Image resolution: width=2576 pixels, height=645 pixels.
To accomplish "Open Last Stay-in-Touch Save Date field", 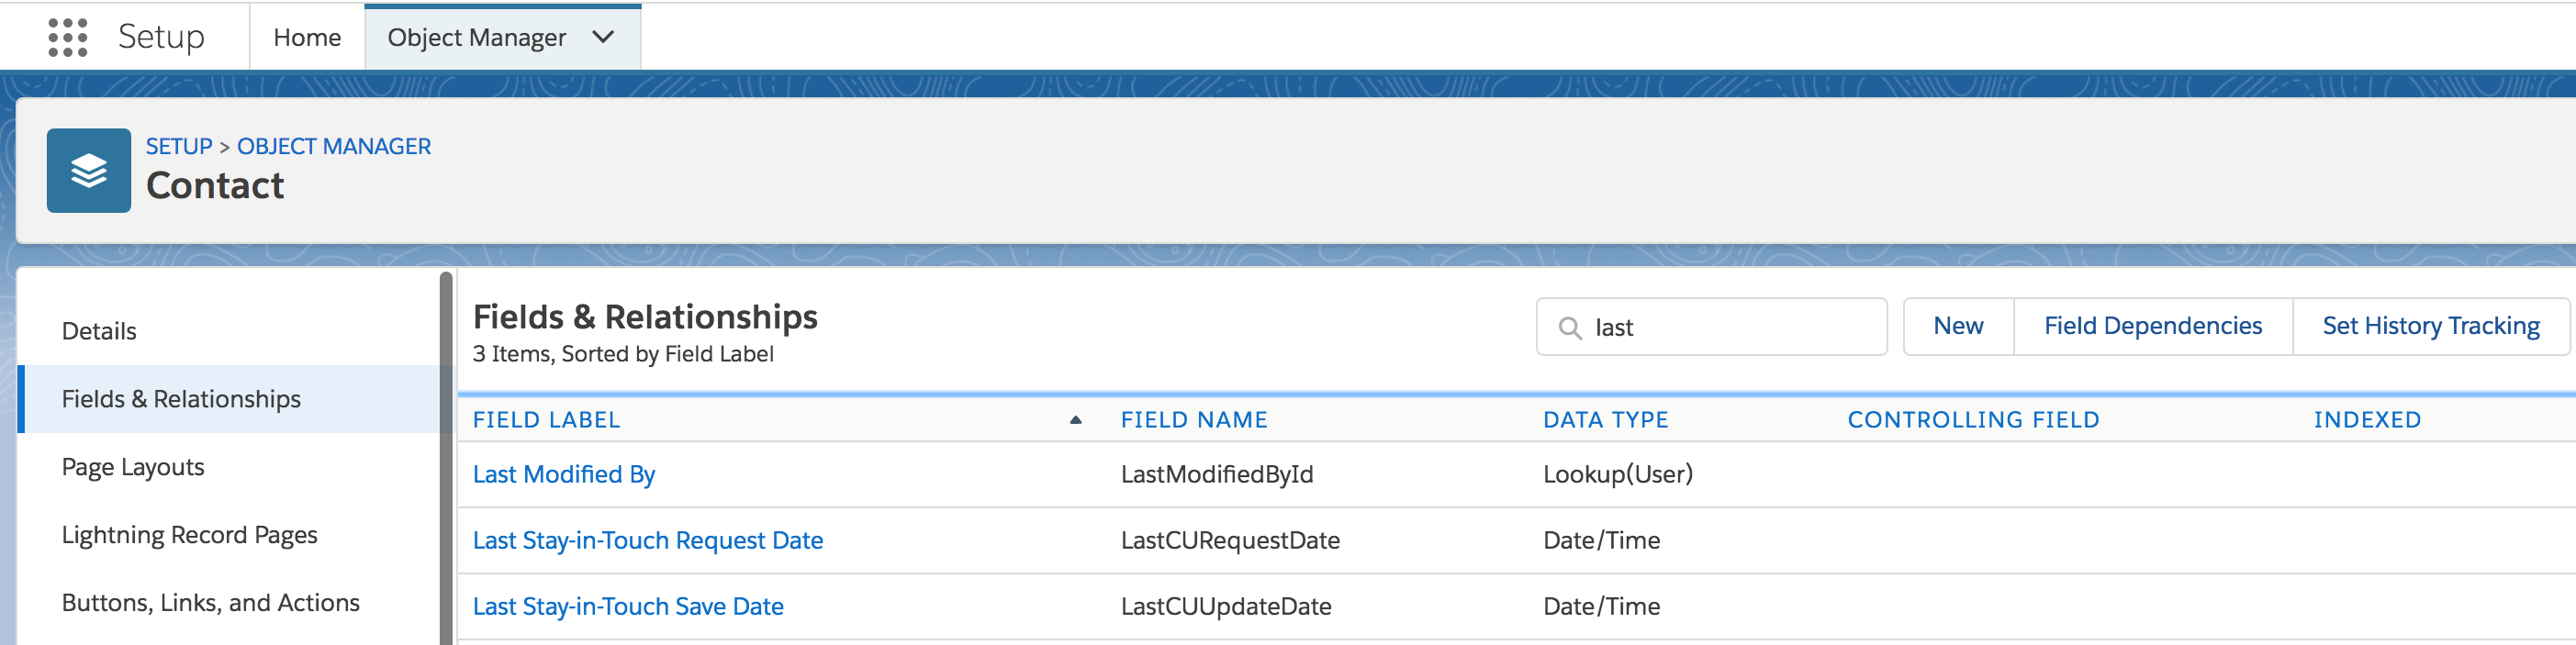I will (627, 606).
